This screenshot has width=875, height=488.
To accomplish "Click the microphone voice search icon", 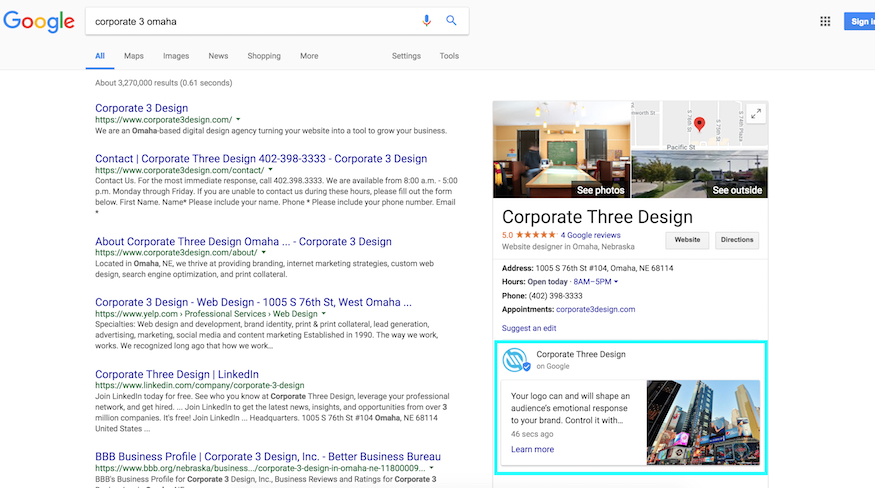I will coord(428,21).
